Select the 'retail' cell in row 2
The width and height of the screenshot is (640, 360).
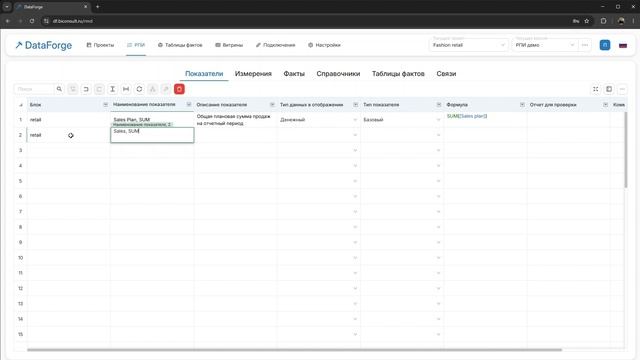69,135
